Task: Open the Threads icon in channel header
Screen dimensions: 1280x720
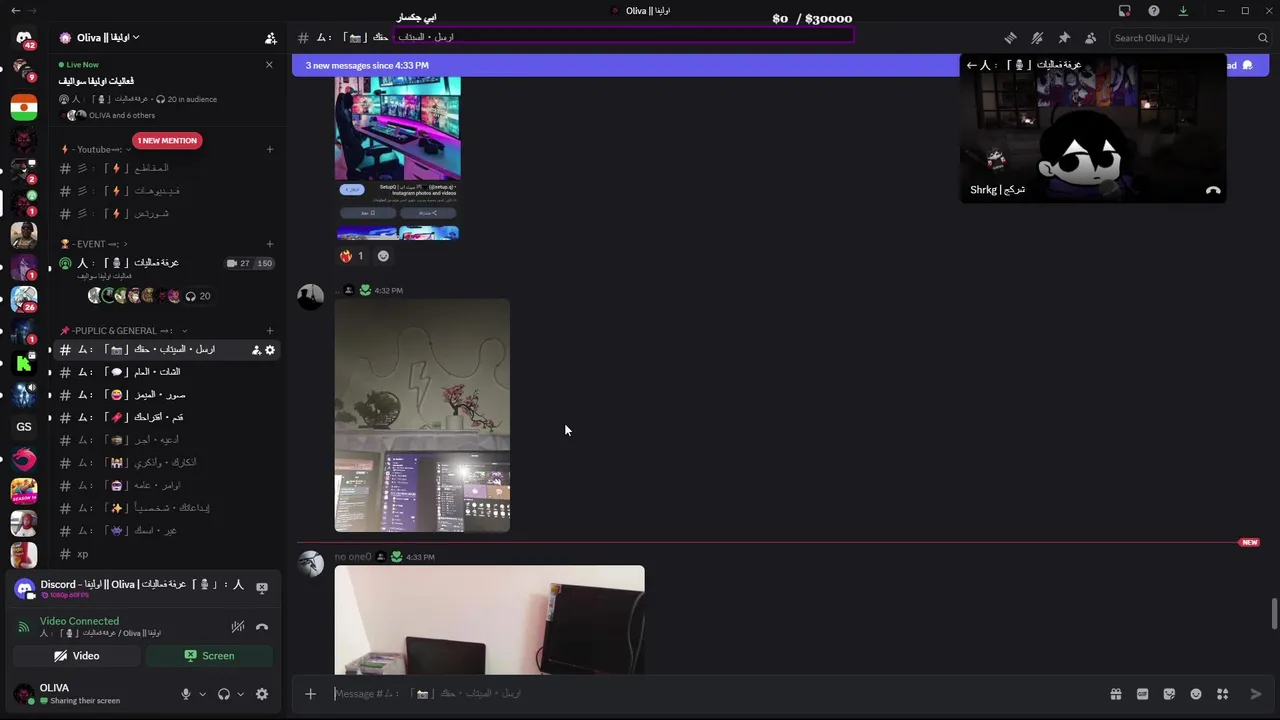Action: (1010, 38)
